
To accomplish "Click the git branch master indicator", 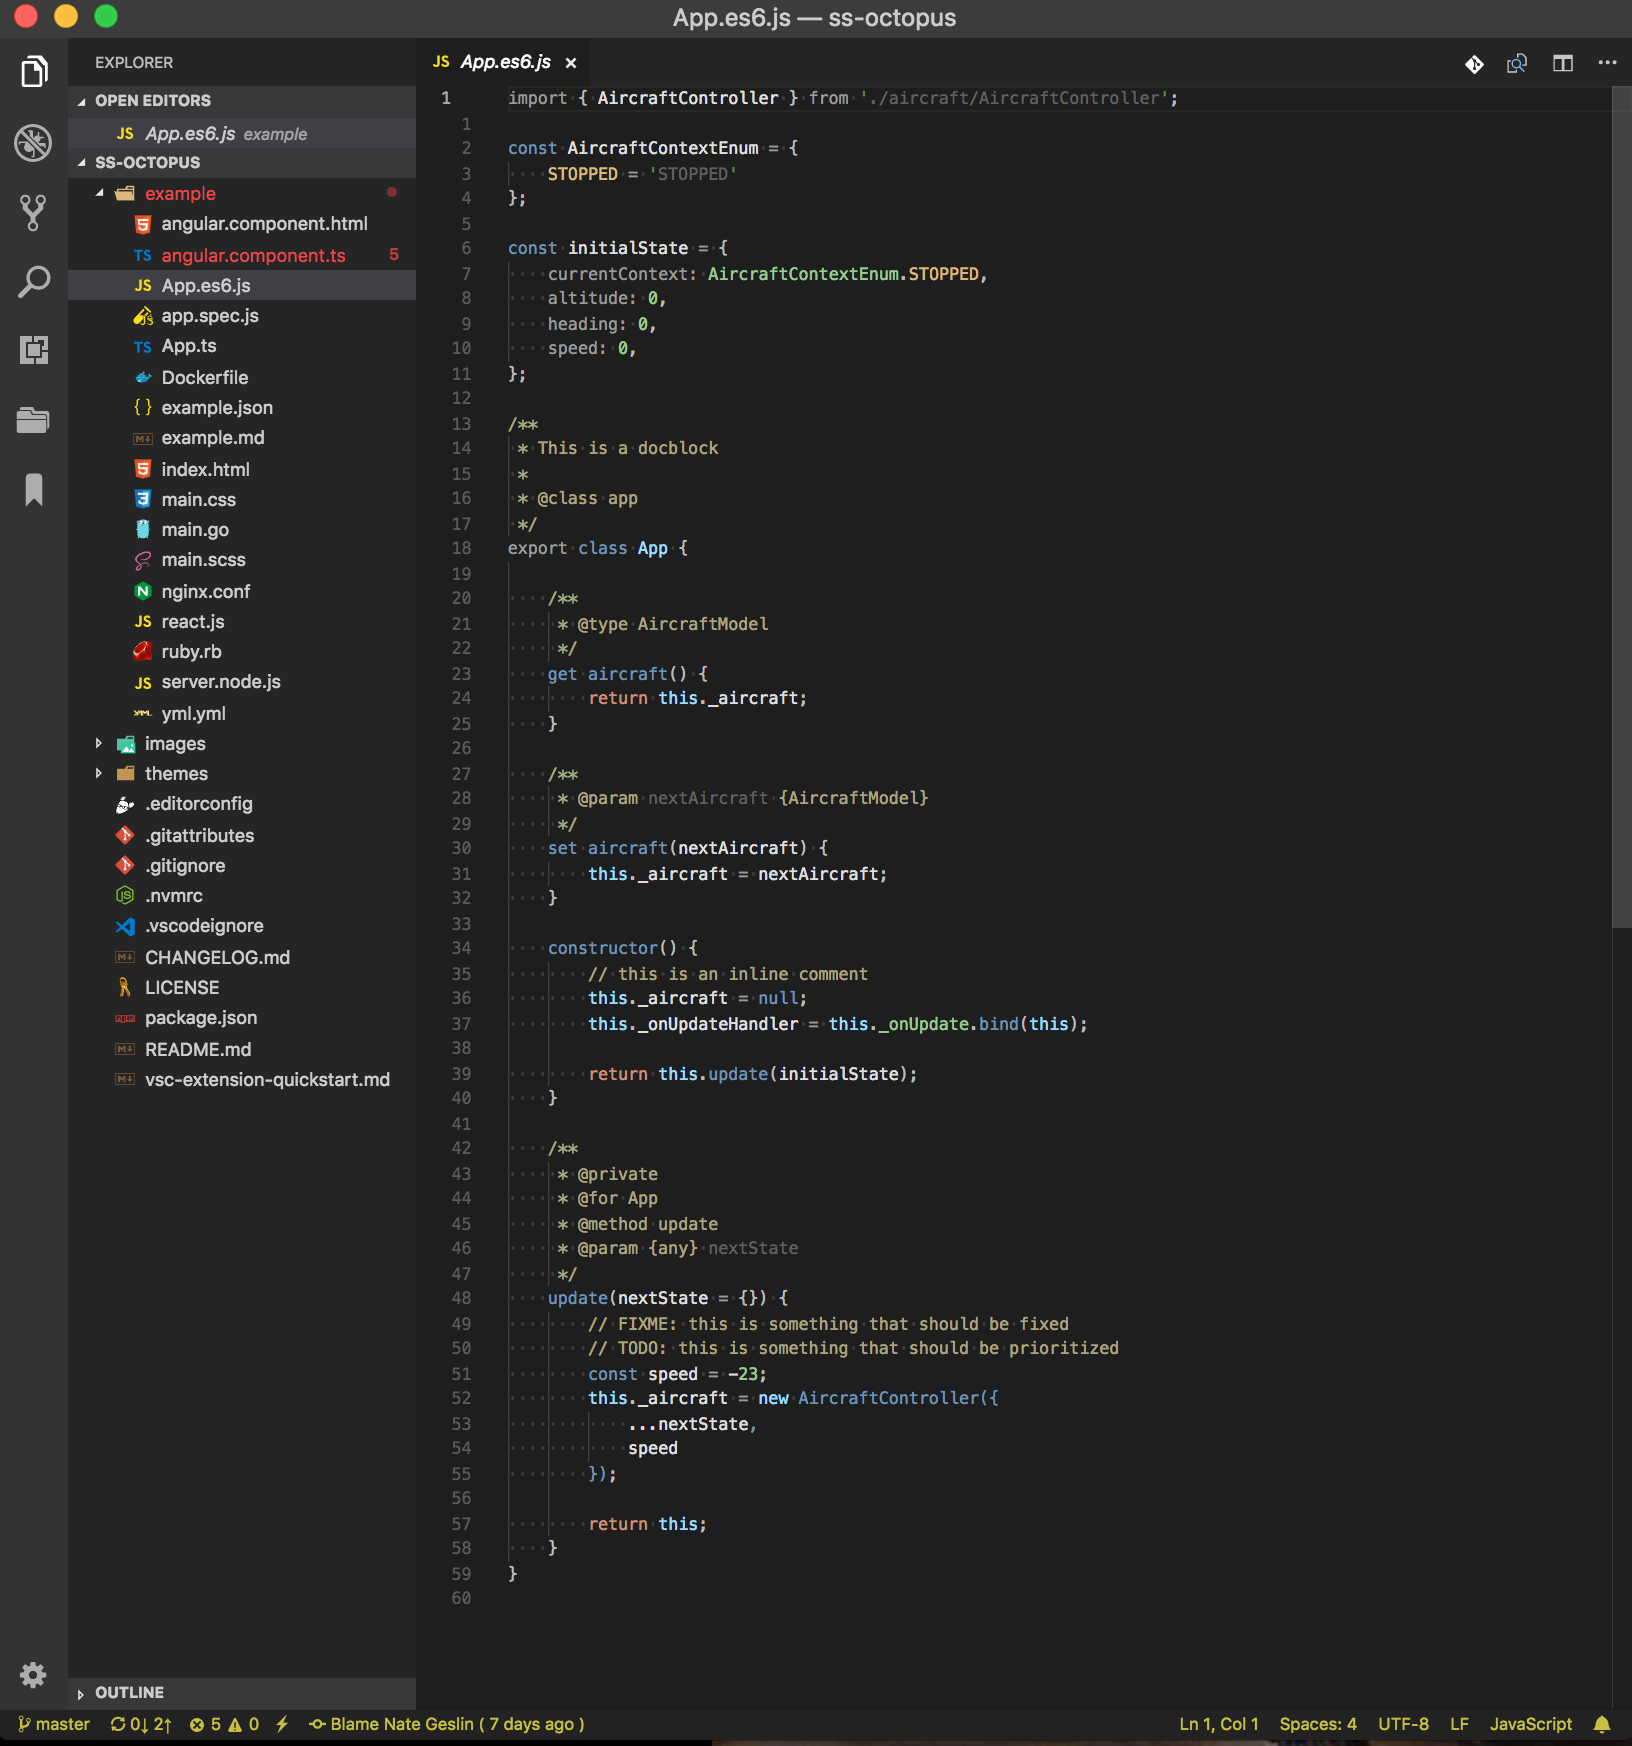I will [54, 1724].
